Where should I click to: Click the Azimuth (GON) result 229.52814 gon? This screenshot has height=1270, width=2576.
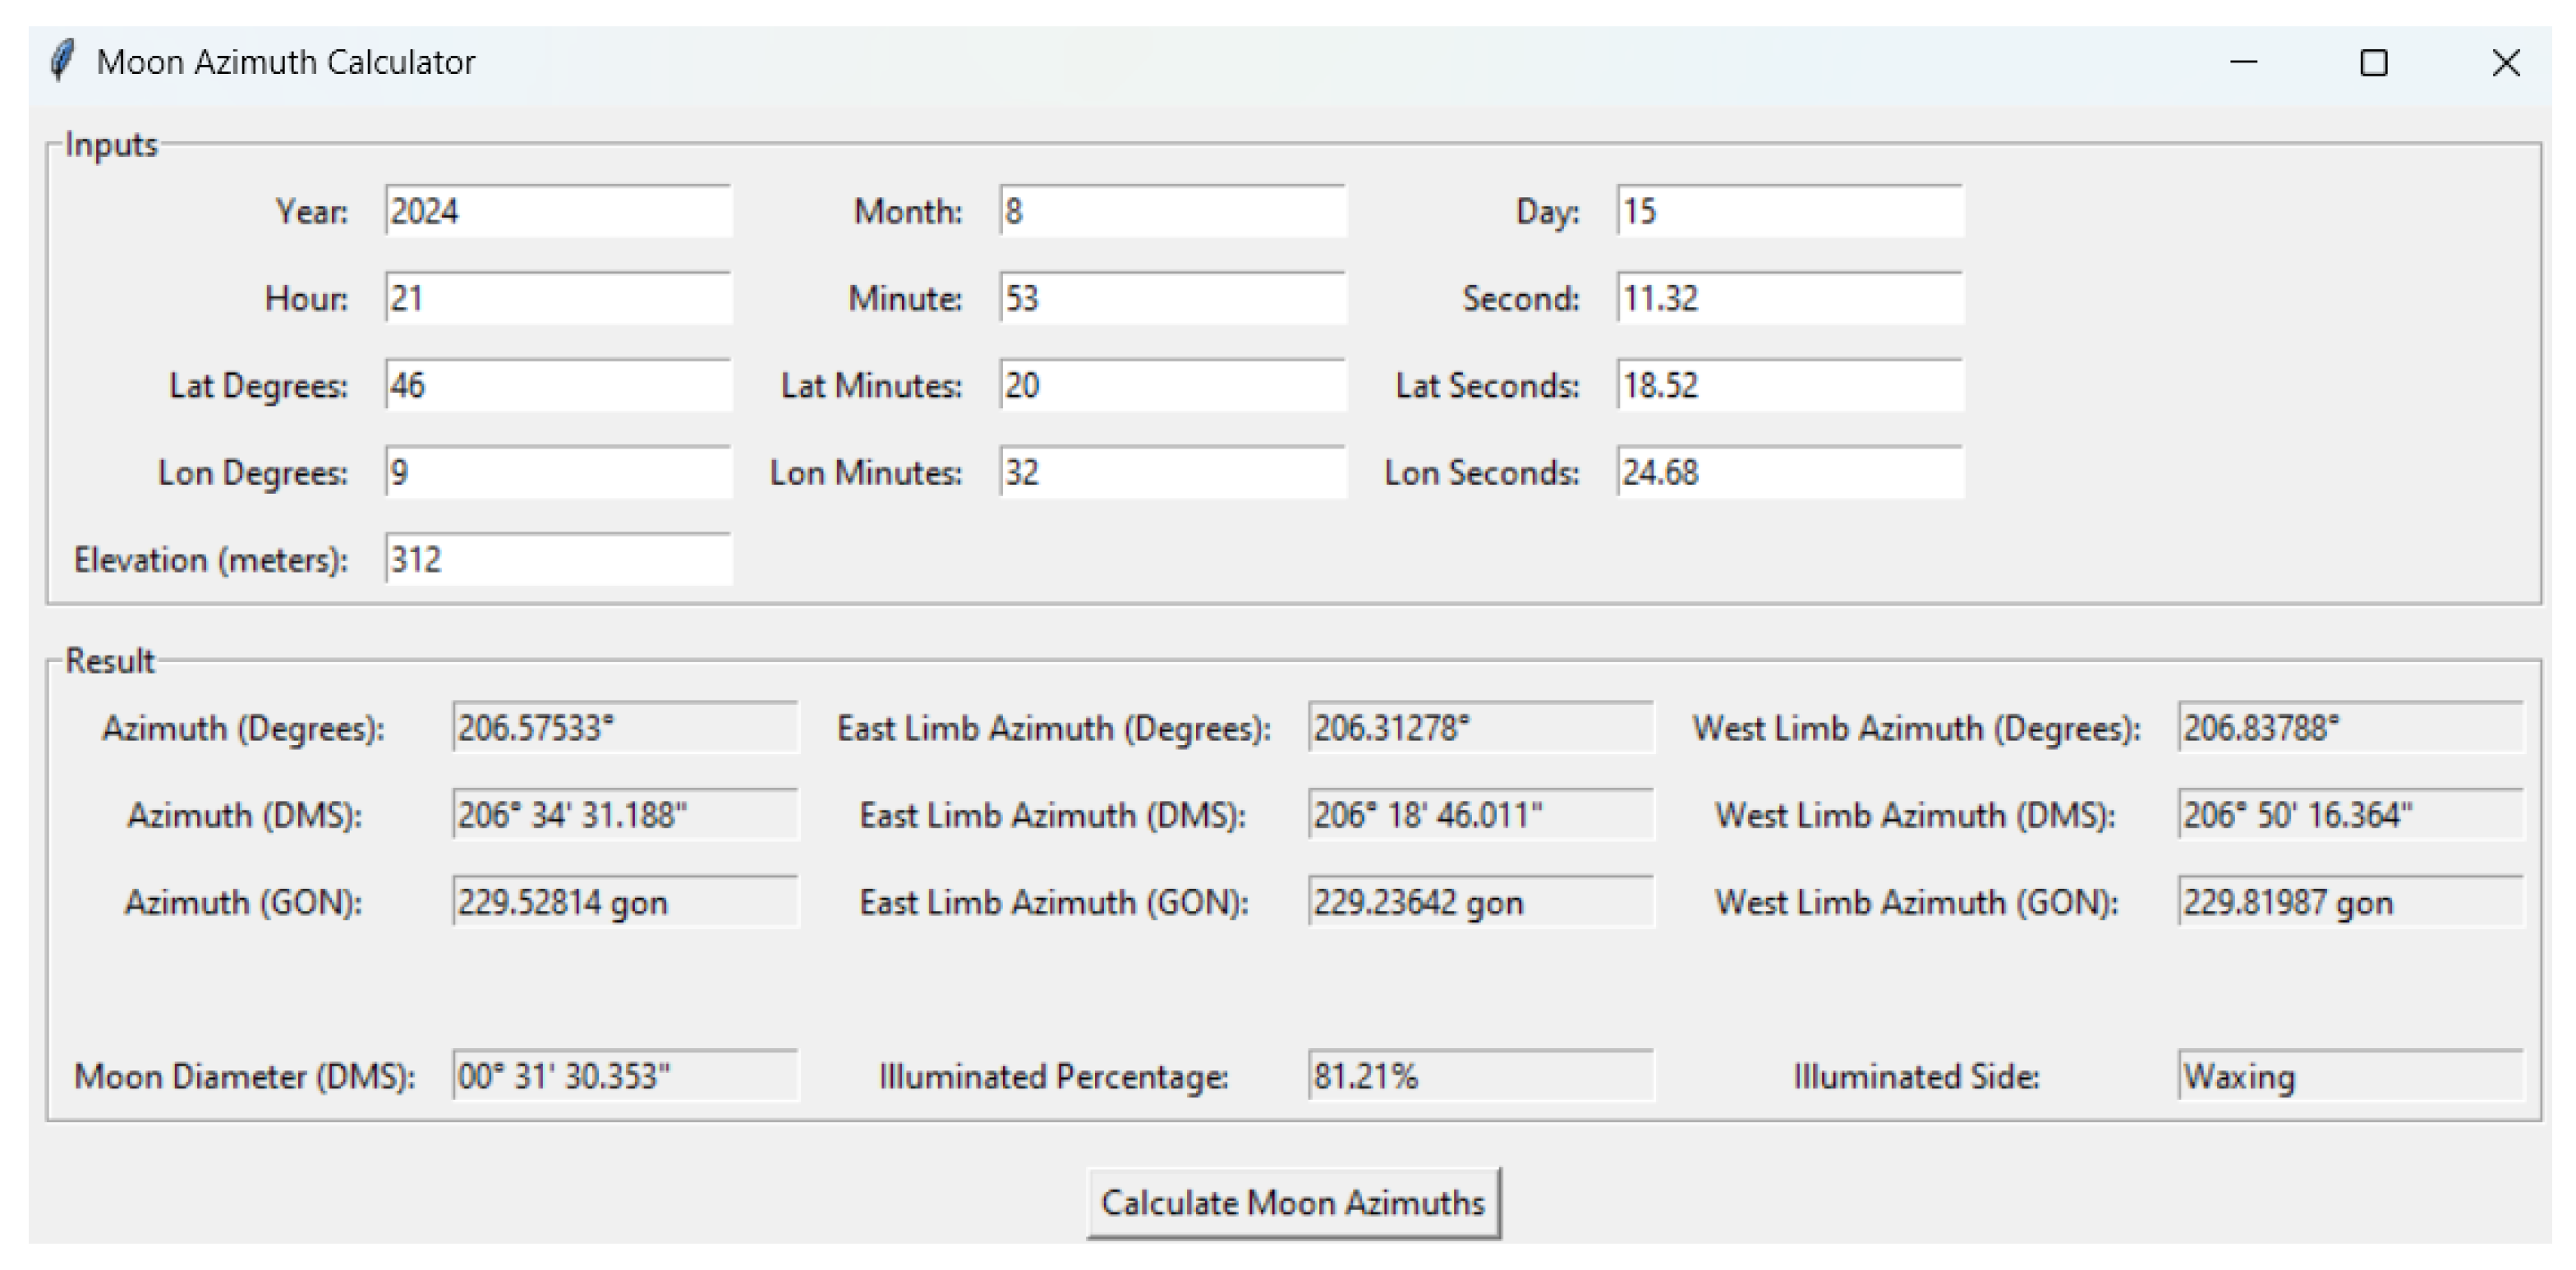pos(625,901)
